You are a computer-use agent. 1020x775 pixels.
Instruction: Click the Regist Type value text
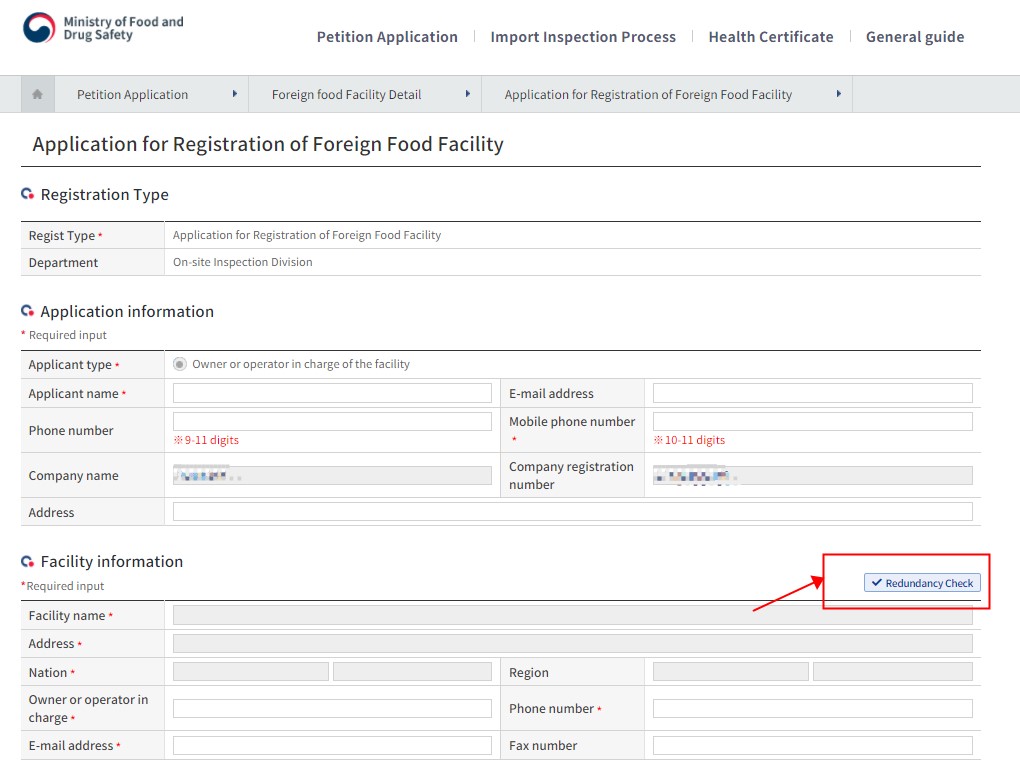pos(306,235)
